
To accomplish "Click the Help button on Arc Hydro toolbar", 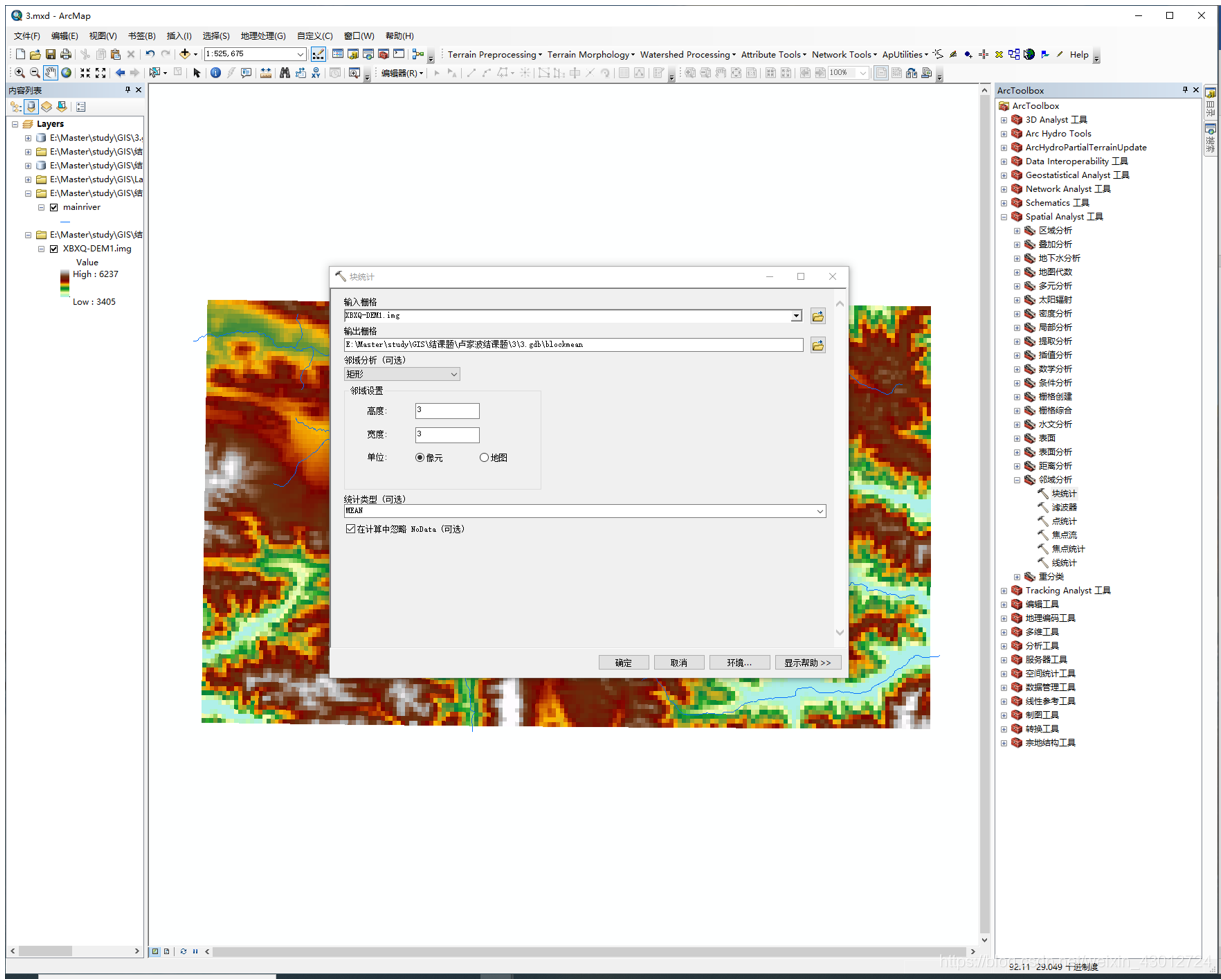I will (1079, 54).
